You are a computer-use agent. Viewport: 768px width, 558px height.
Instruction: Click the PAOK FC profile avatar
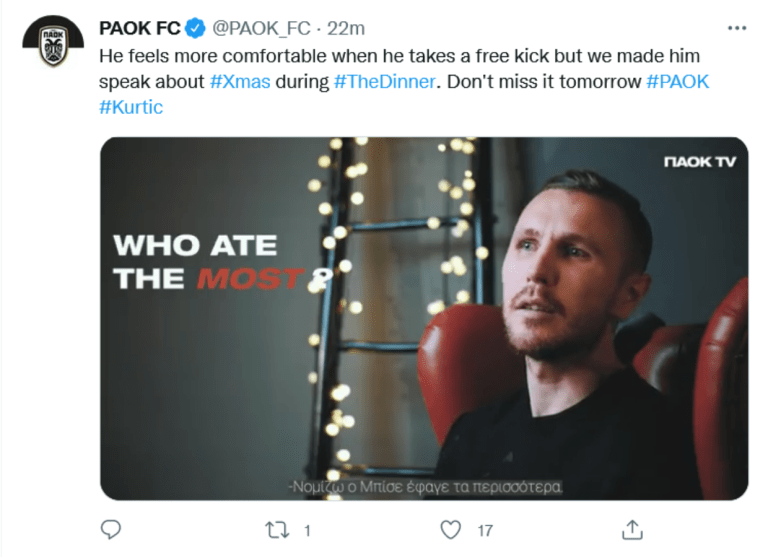[x=53, y=42]
